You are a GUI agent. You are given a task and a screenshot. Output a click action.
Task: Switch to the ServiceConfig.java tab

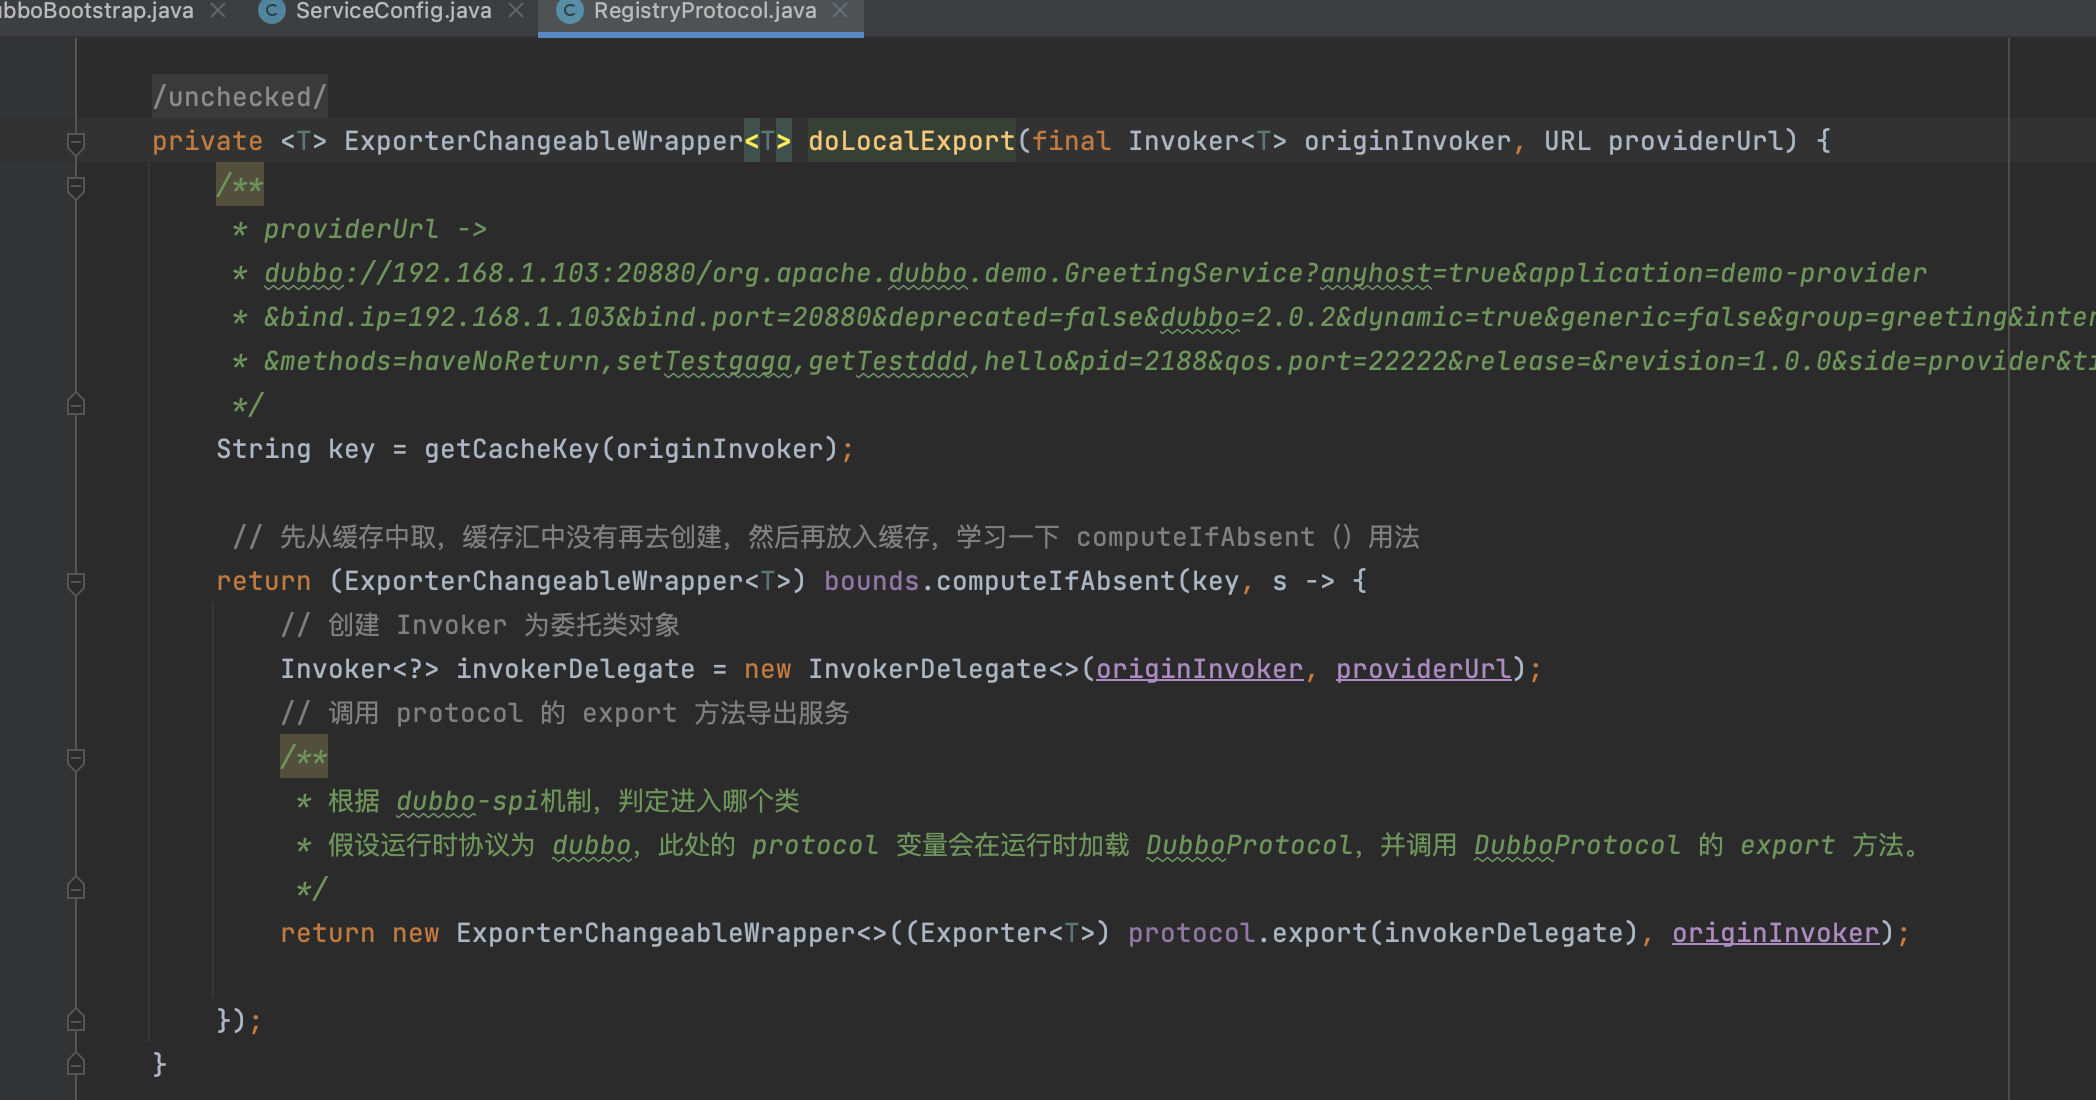[x=393, y=11]
